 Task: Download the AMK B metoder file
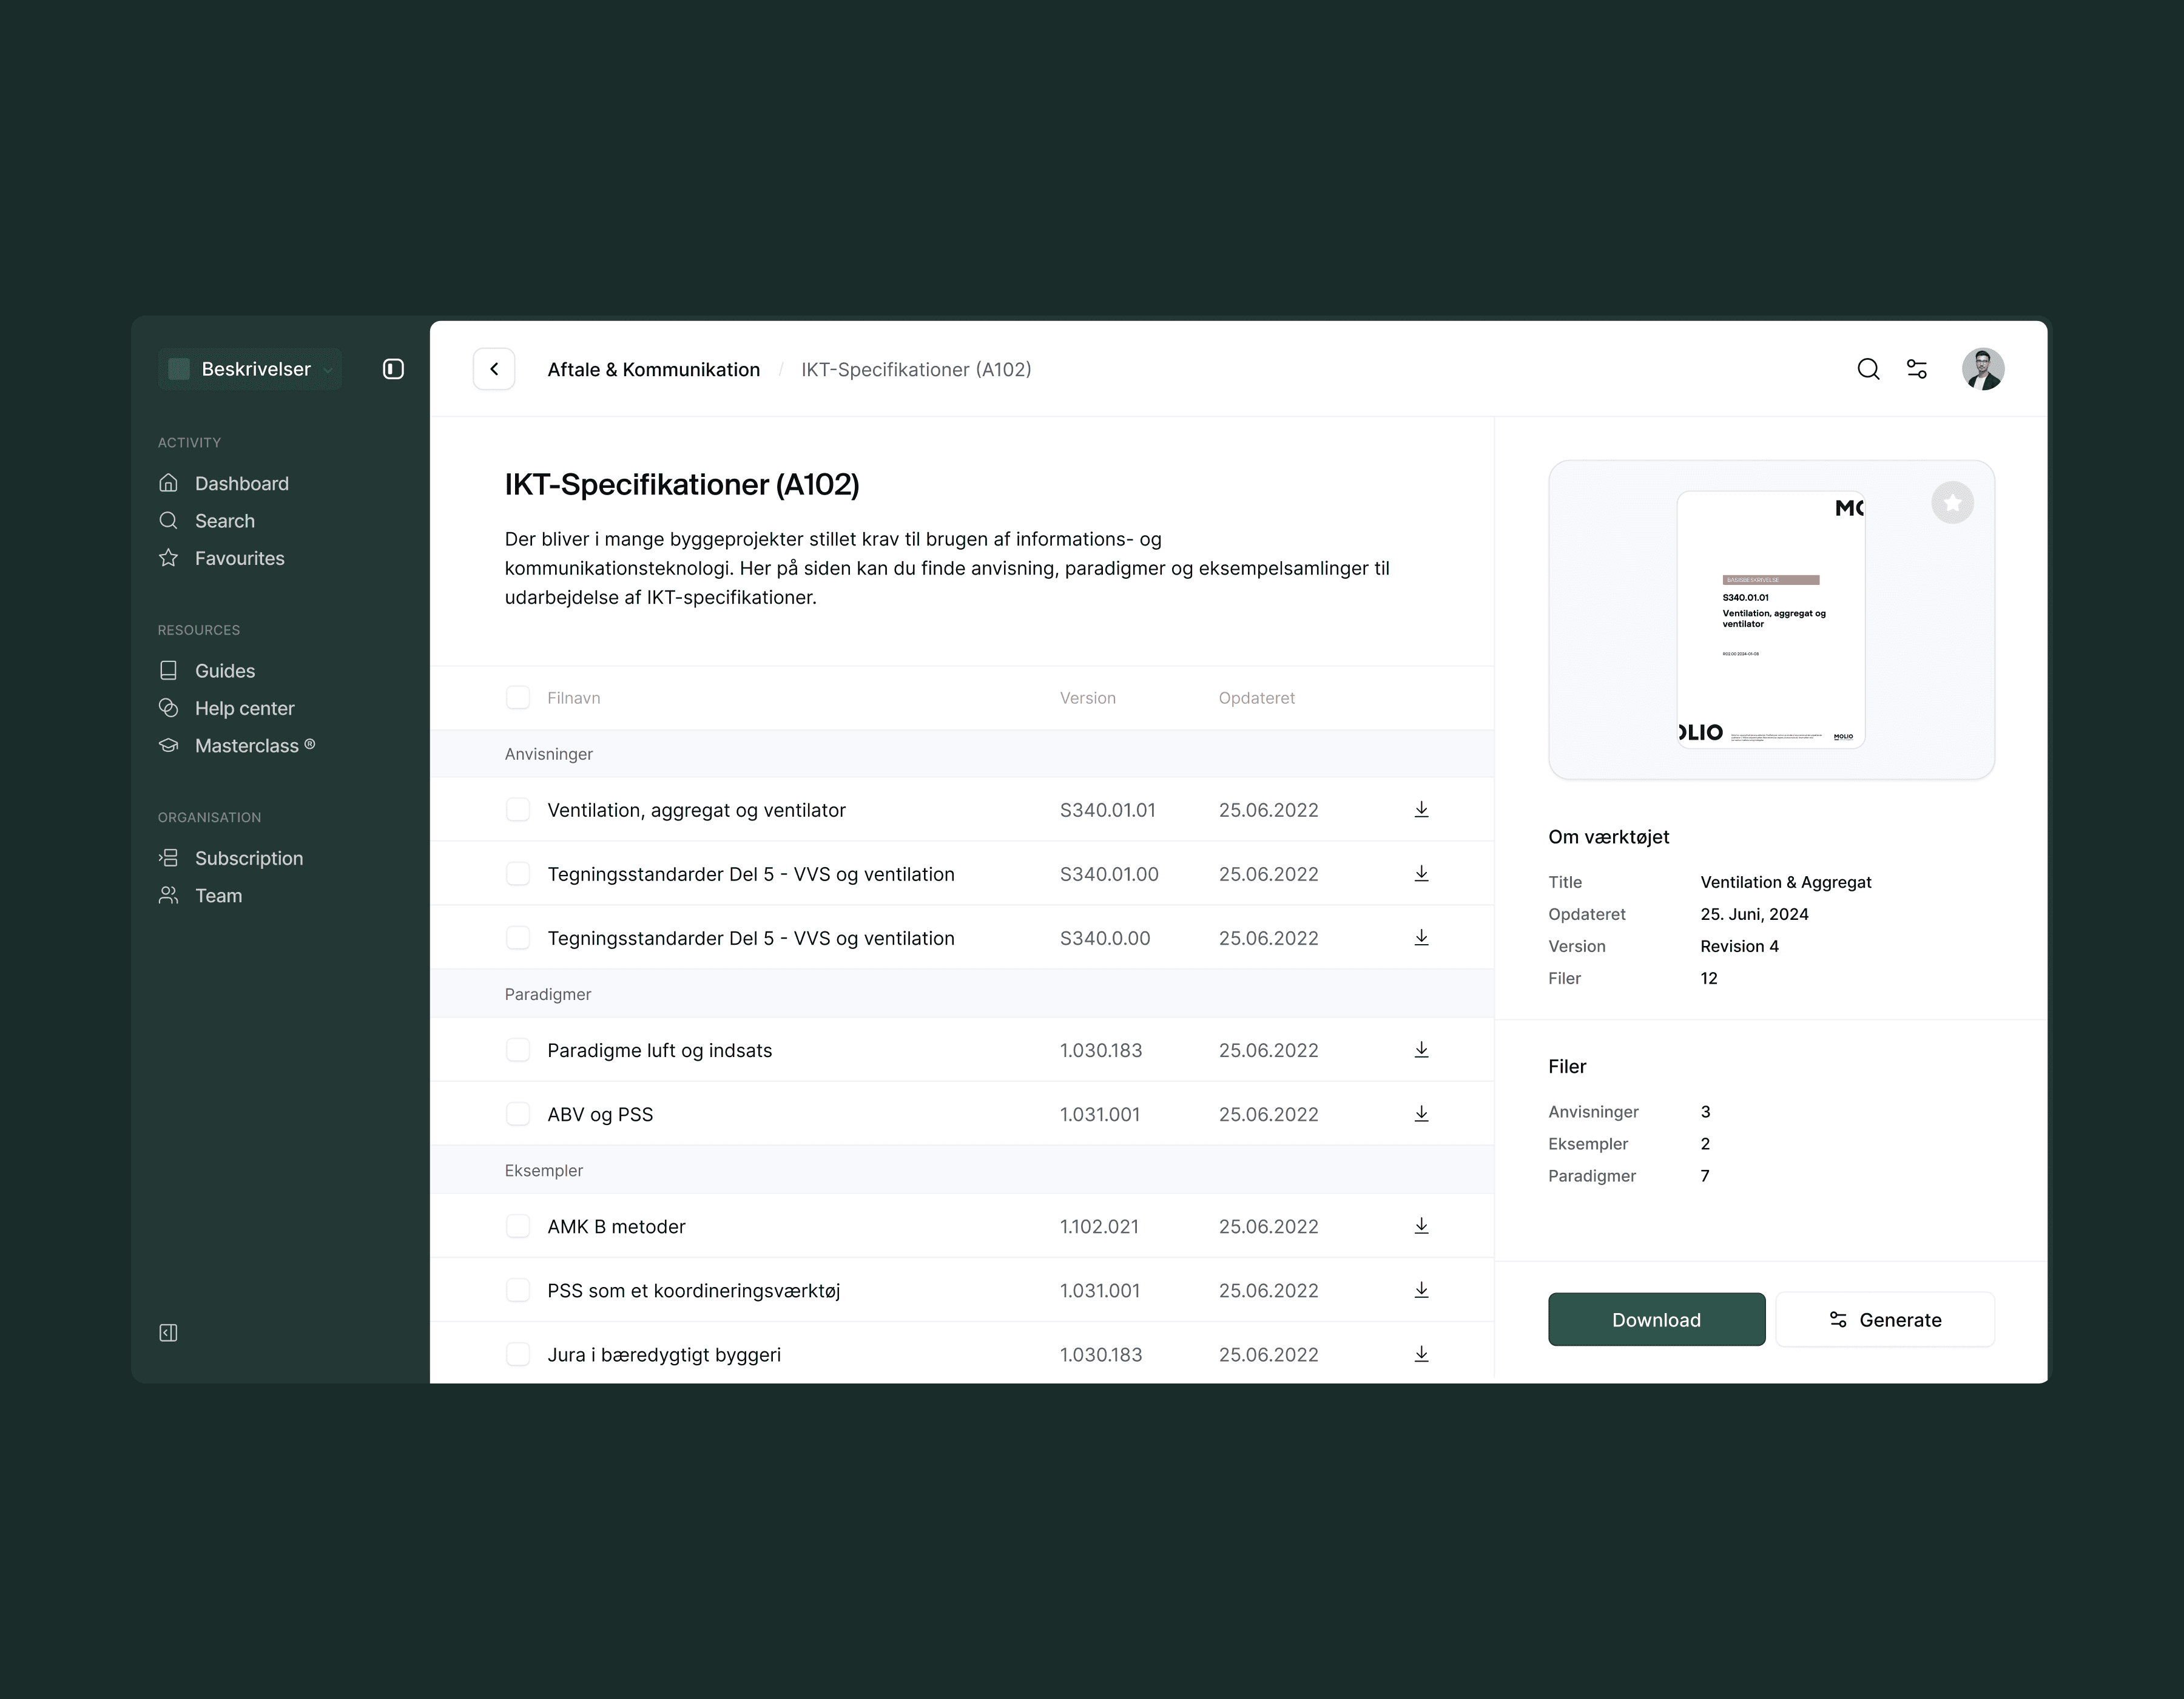coord(1421,1226)
